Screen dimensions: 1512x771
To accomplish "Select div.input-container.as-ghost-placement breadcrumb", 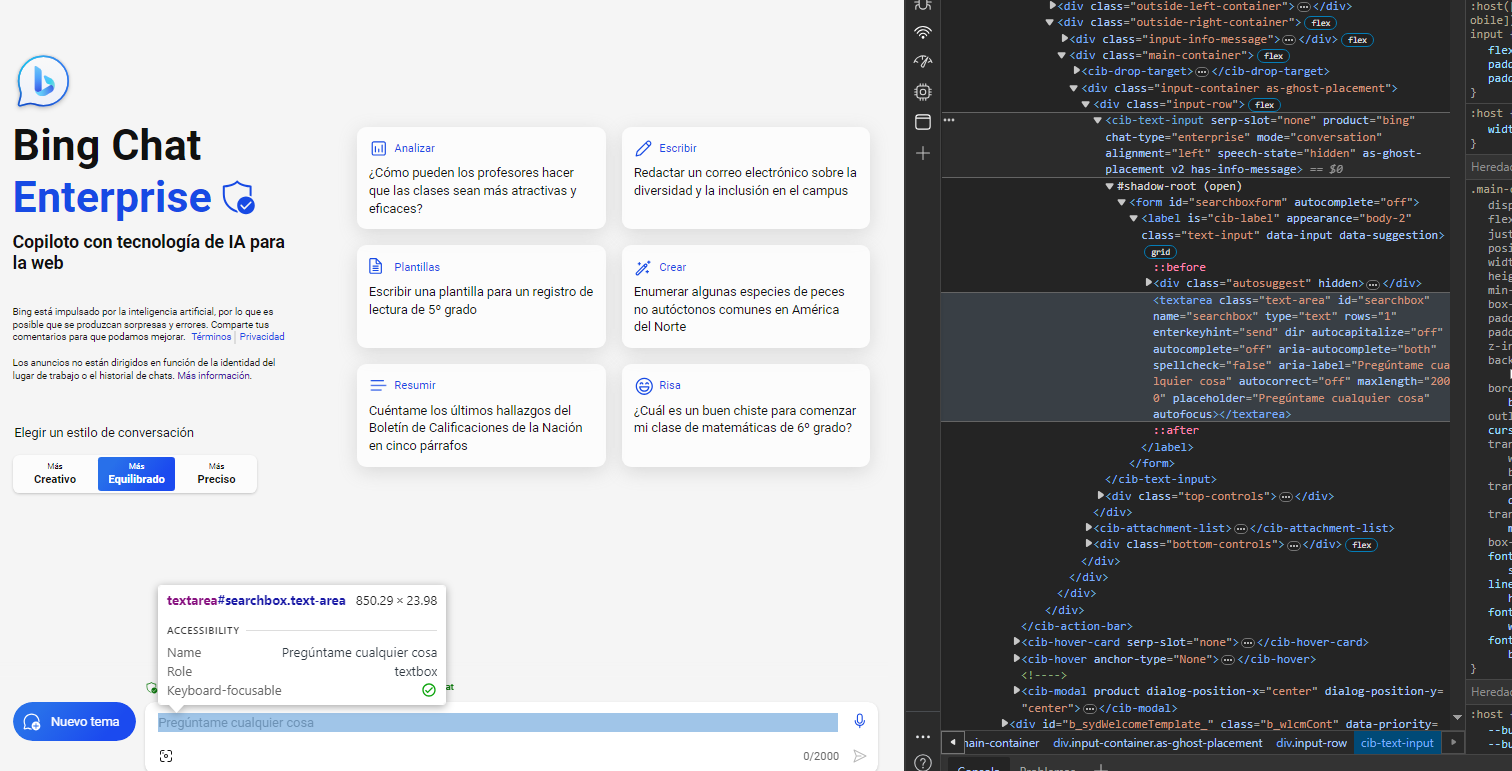I will click(x=1158, y=743).
